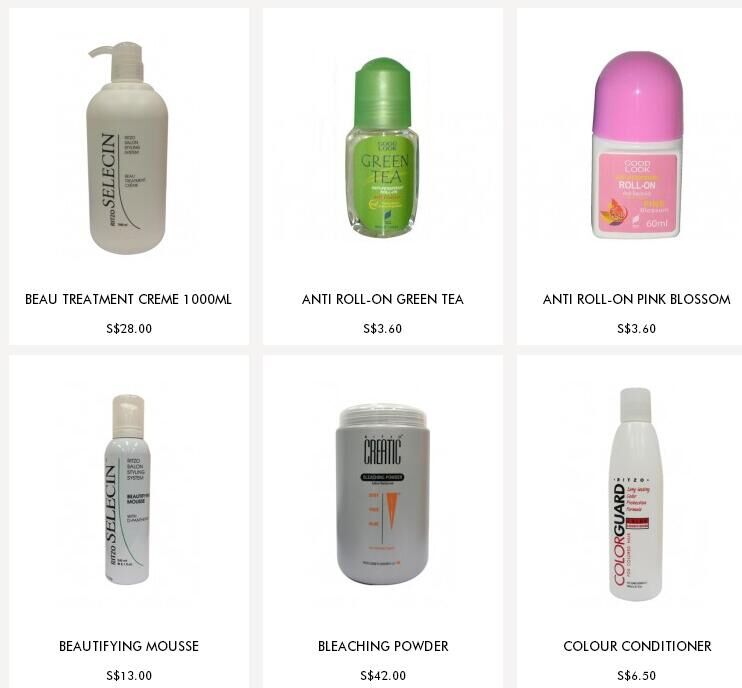742x688 pixels.
Task: Click the BEAUTIFYING MOUSSE title link
Action: pyautogui.click(x=129, y=646)
